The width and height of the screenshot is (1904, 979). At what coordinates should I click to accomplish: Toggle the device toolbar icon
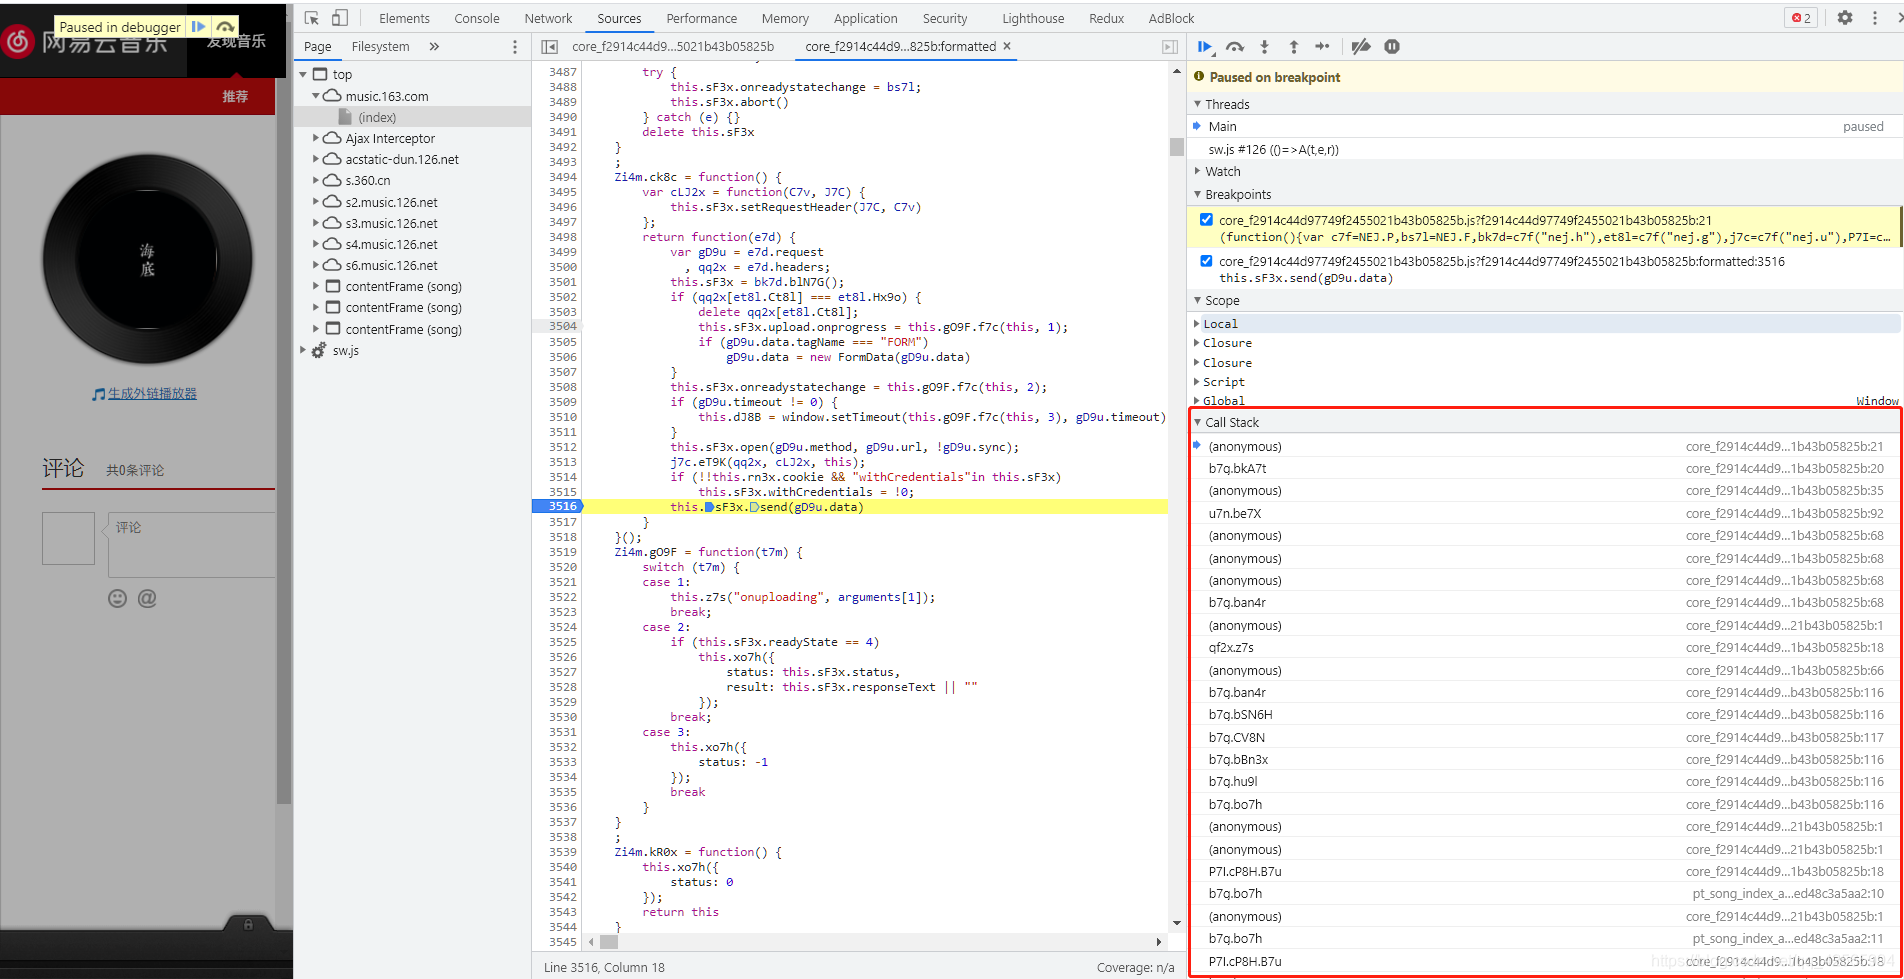click(340, 18)
